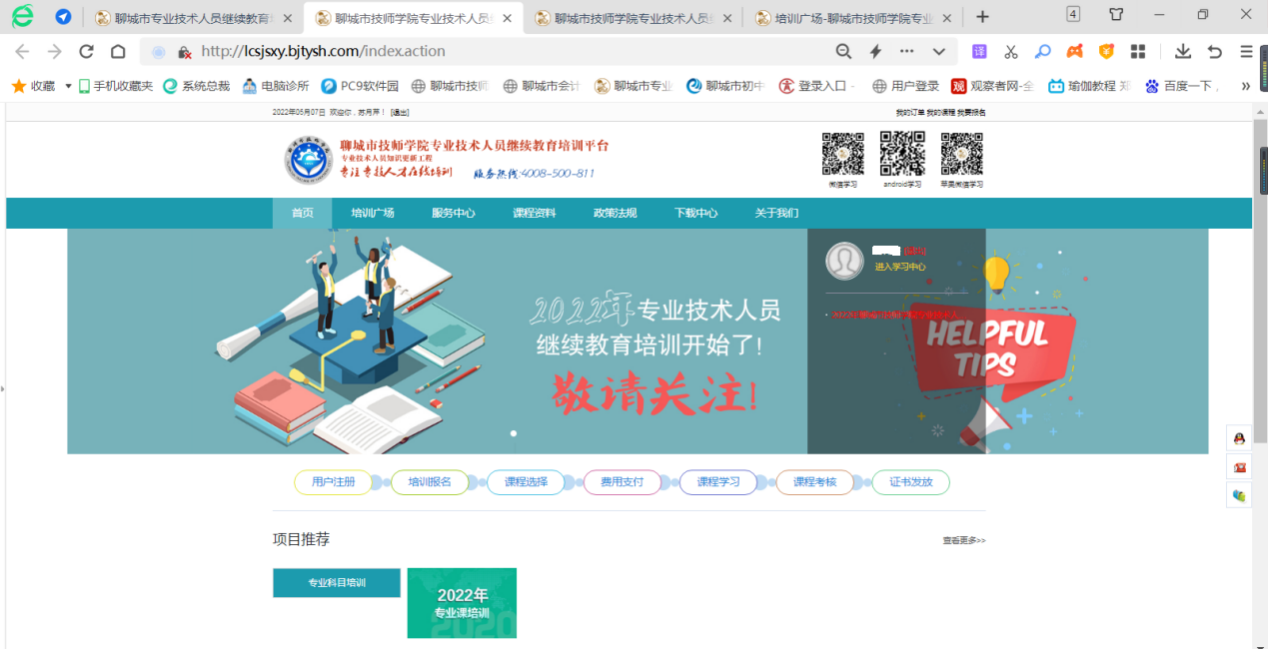Click the downloads arrow icon
This screenshot has height=649, width=1268.
(x=1183, y=52)
